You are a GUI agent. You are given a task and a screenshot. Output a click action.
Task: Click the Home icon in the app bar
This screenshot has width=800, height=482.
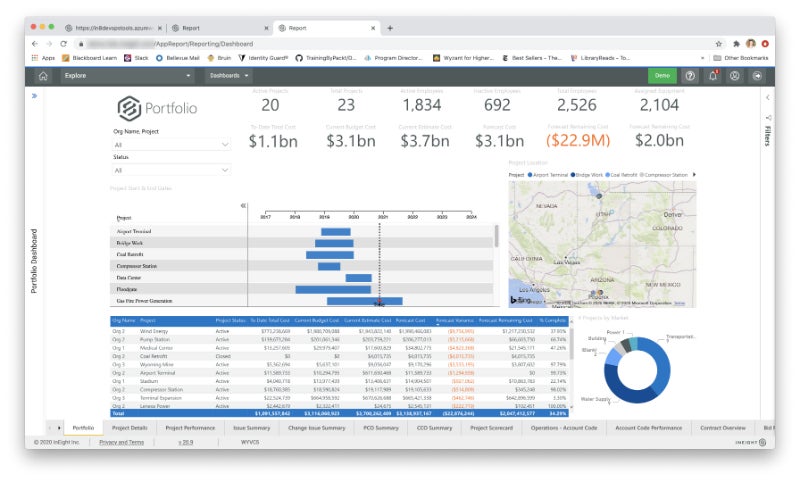43,75
